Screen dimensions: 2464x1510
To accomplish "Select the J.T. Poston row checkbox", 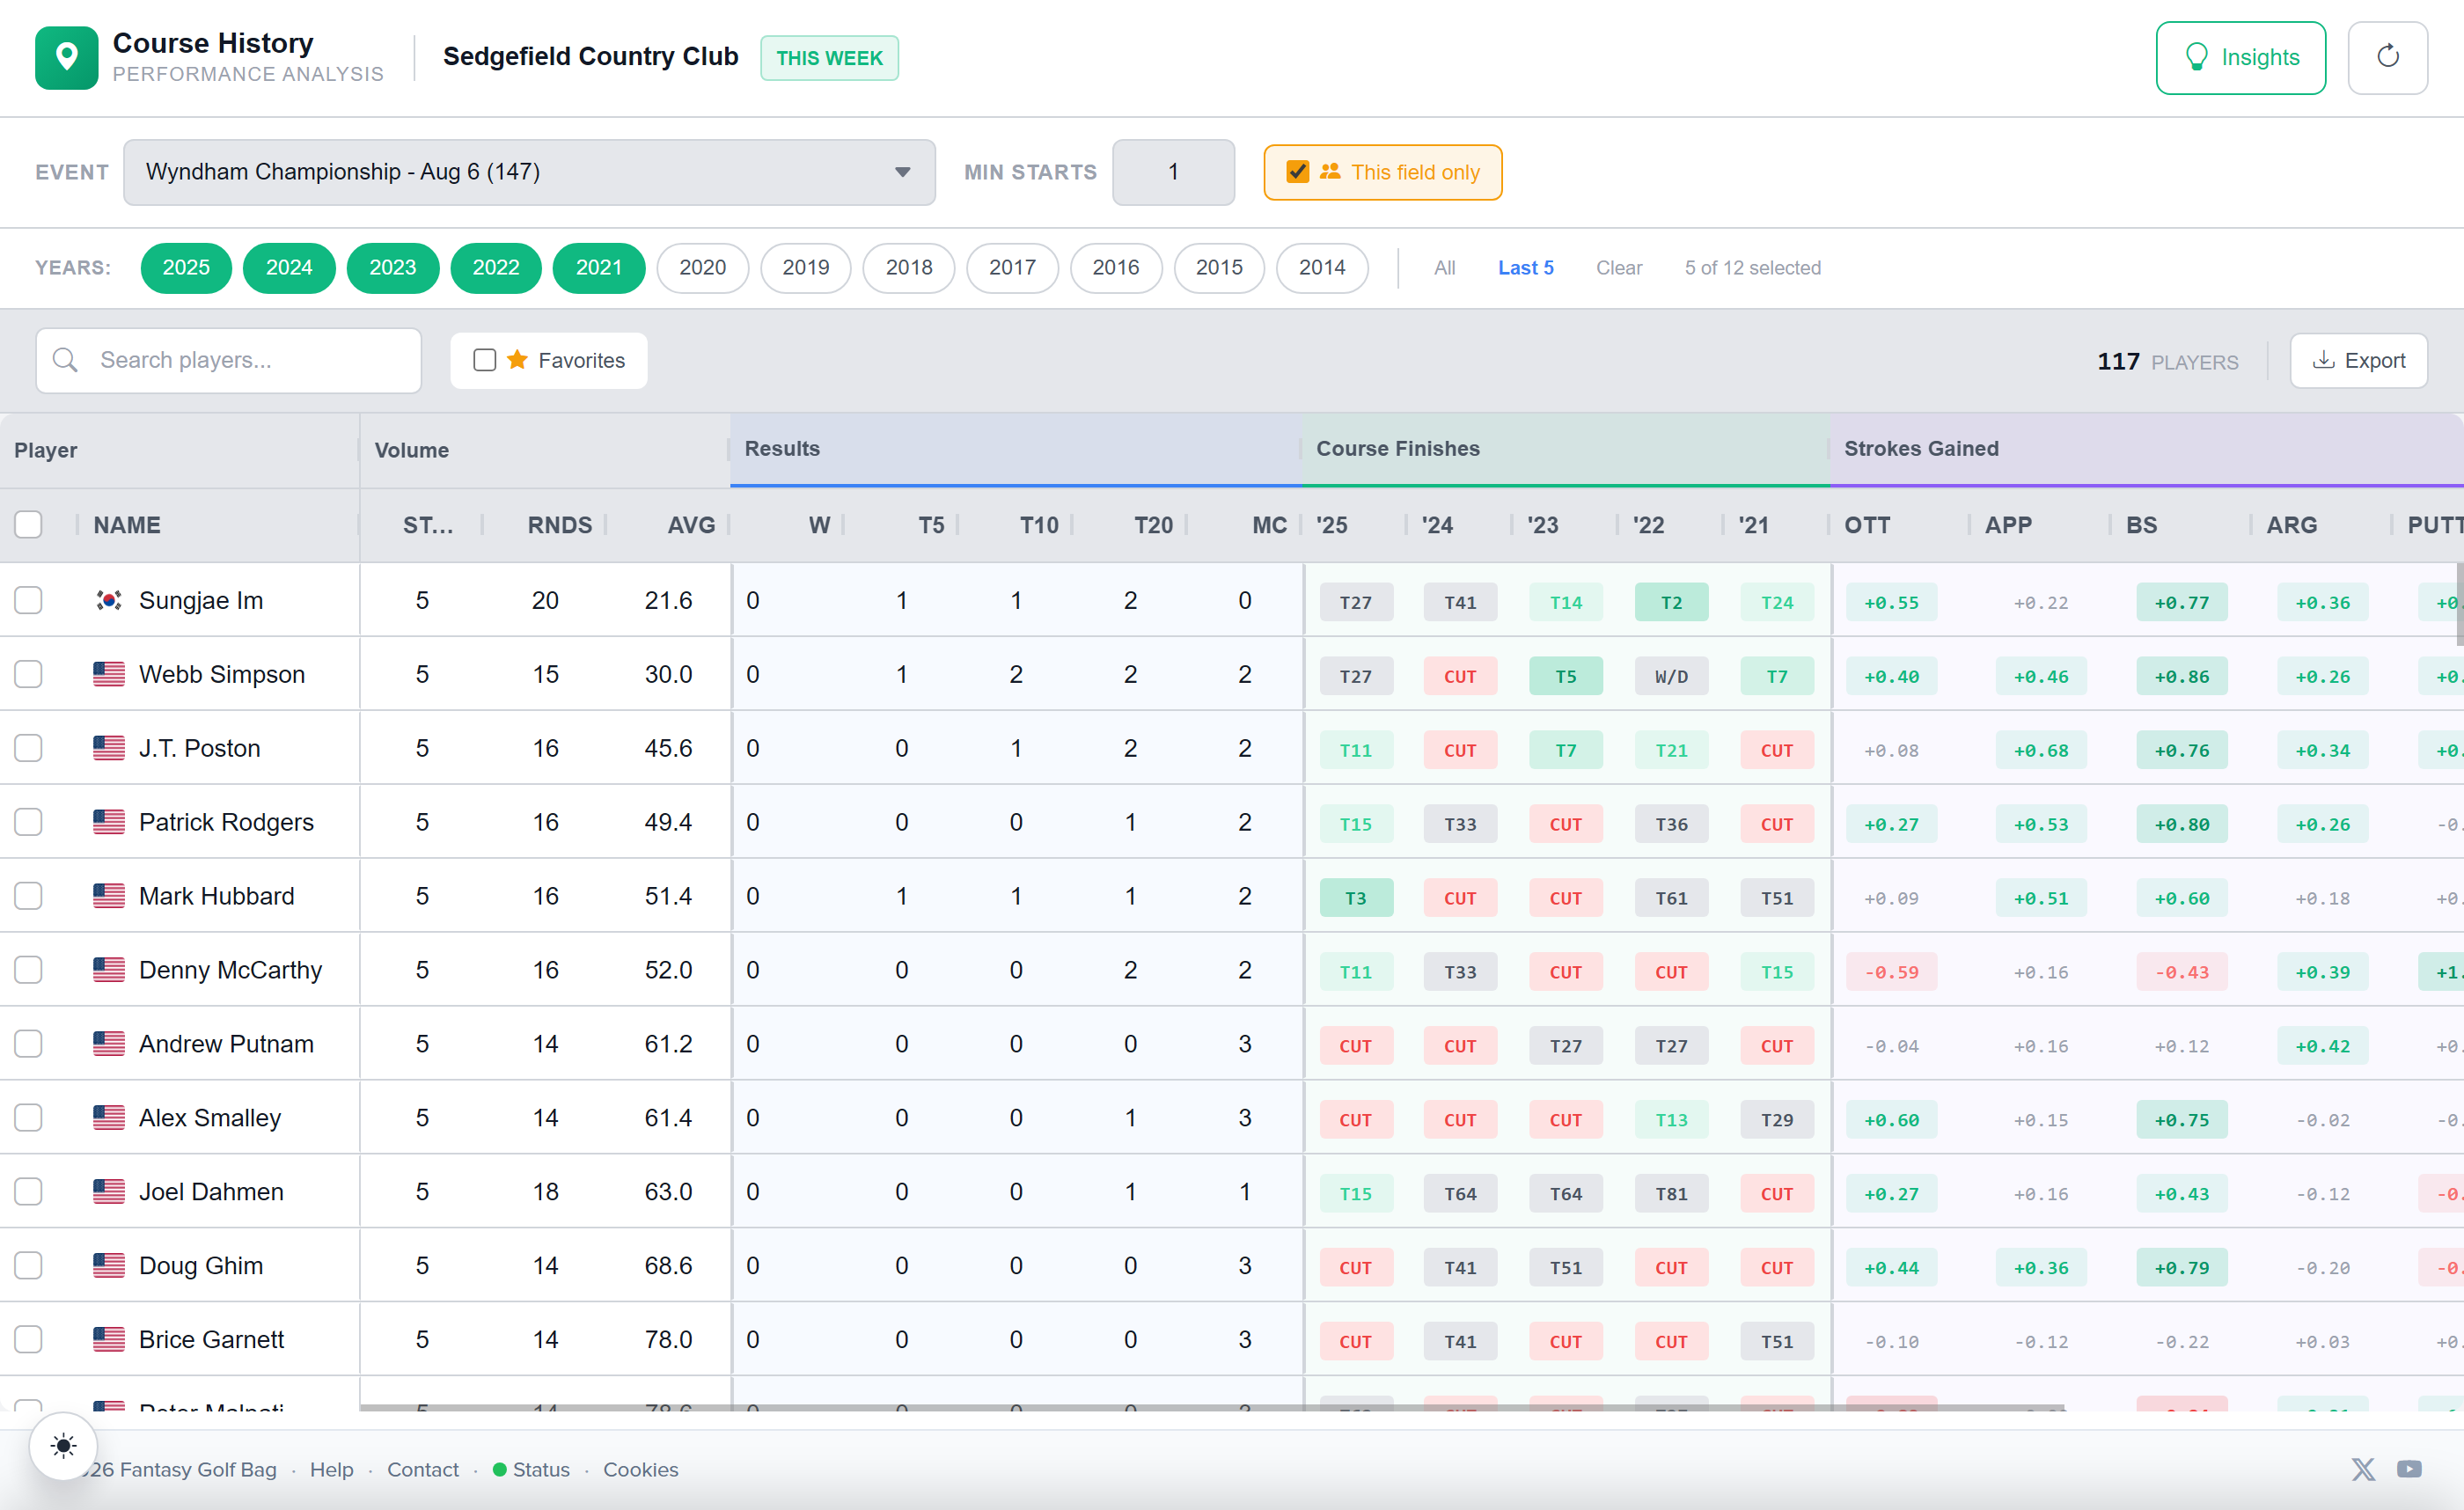I will (28, 748).
